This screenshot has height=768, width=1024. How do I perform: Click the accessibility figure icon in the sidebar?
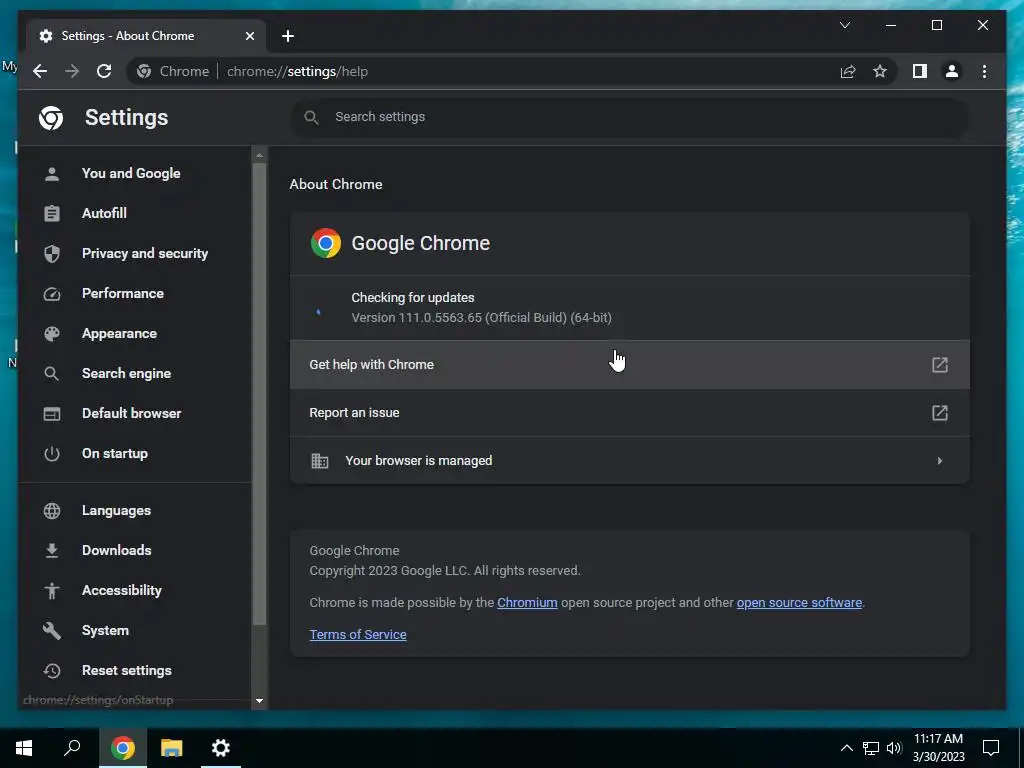pos(52,590)
